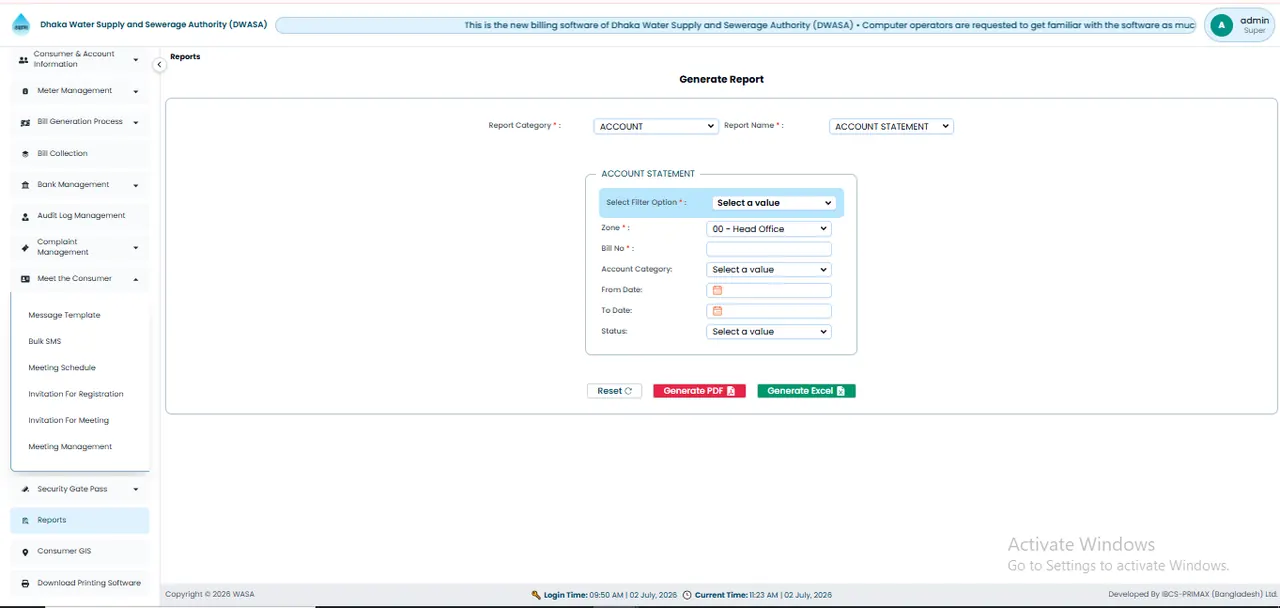Image resolution: width=1280 pixels, height=608 pixels.
Task: Click the Complaint Management icon
Action: tap(25, 247)
